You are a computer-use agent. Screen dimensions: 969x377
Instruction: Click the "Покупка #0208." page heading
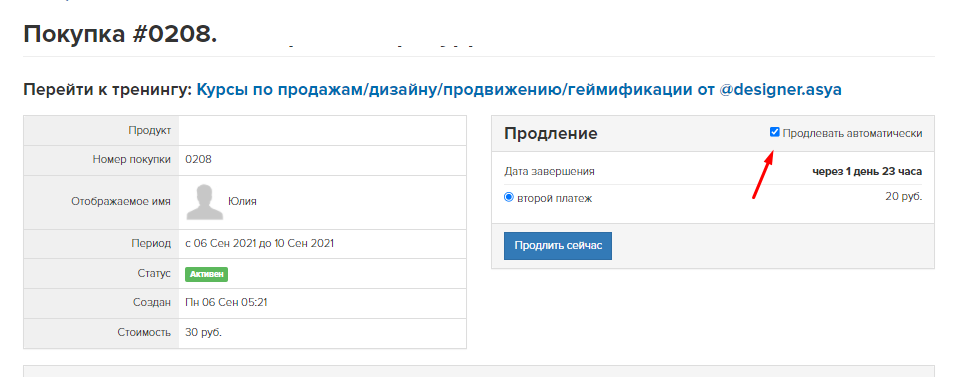coord(121,34)
